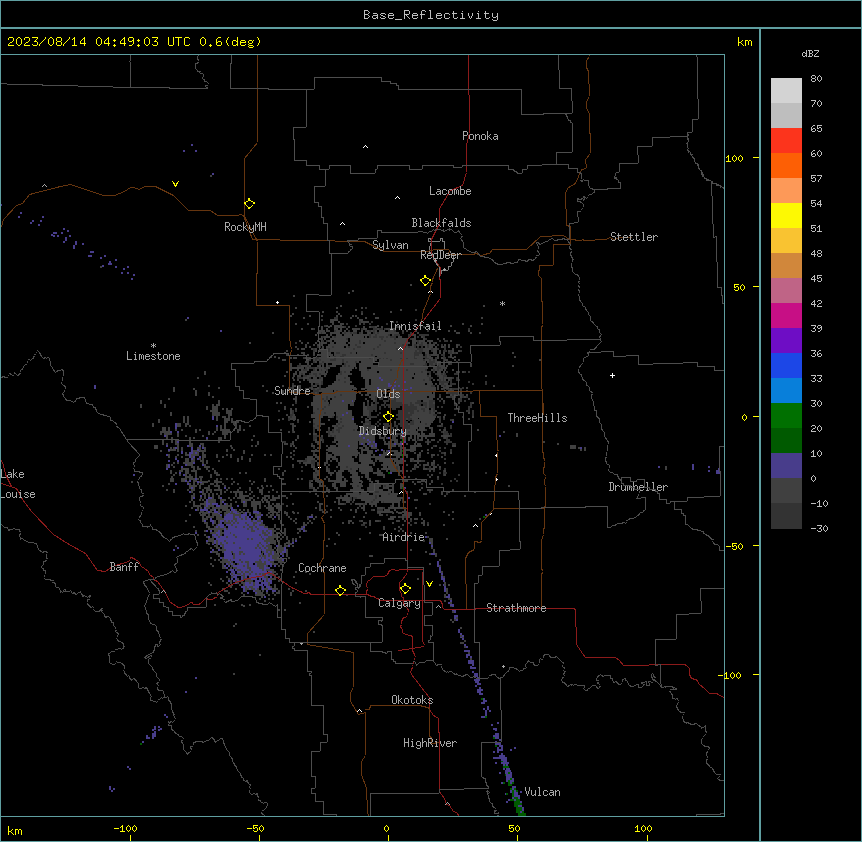Viewport: 862px width, 842px height.
Task: Pick the dark blue 33-36 dBZ legend swatch
Action: click(x=786, y=365)
